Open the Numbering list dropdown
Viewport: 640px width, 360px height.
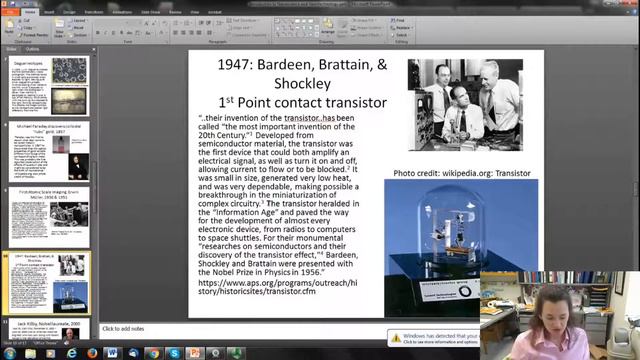tap(188, 23)
